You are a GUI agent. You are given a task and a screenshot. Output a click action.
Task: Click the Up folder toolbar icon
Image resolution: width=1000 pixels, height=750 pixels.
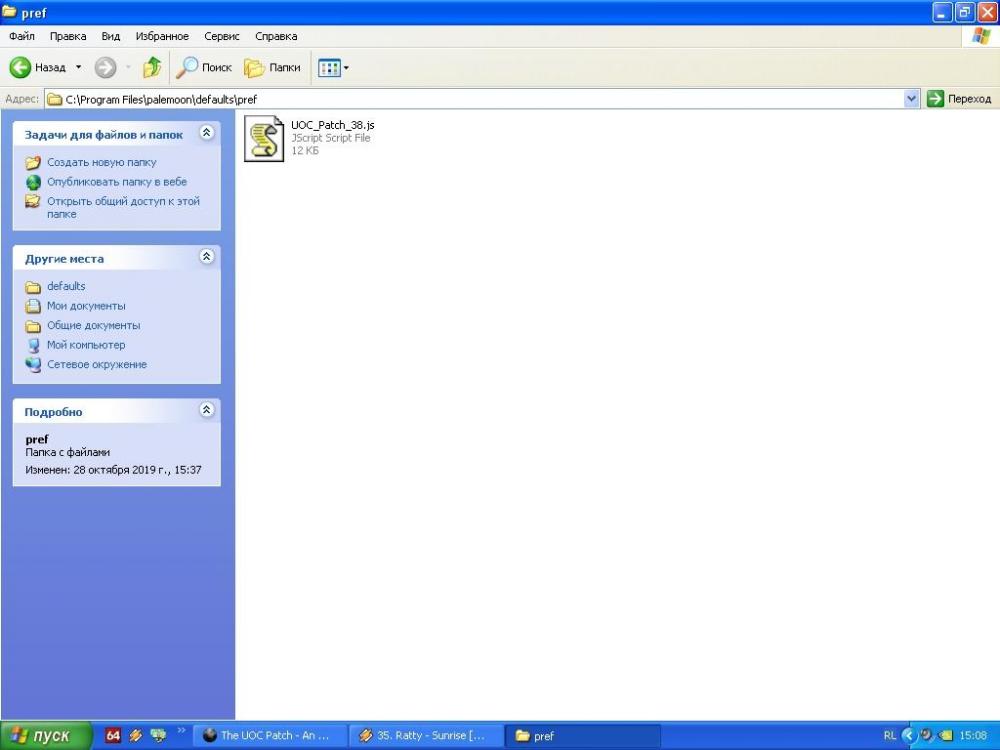pyautogui.click(x=152, y=67)
